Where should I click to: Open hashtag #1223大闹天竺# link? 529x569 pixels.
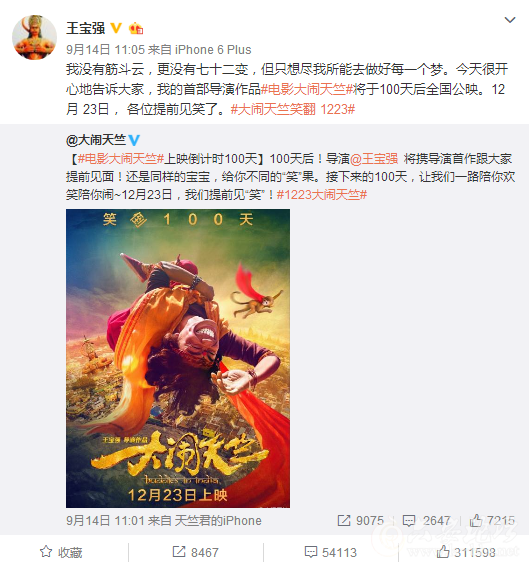pos(322,195)
